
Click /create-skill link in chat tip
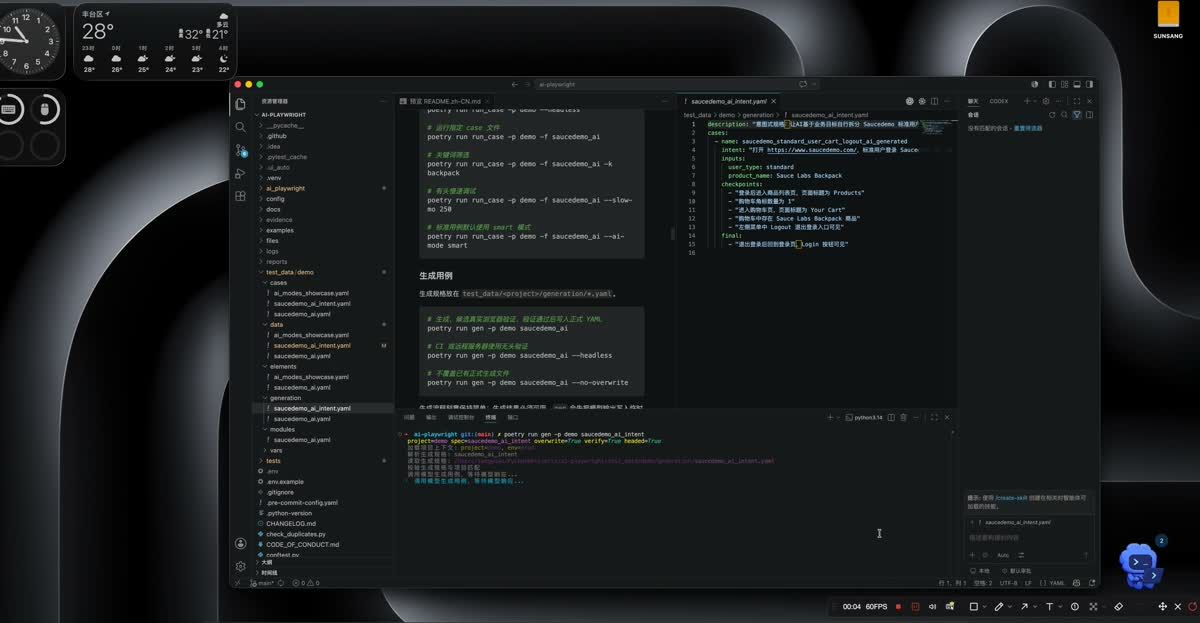pyautogui.click(x=1012, y=497)
